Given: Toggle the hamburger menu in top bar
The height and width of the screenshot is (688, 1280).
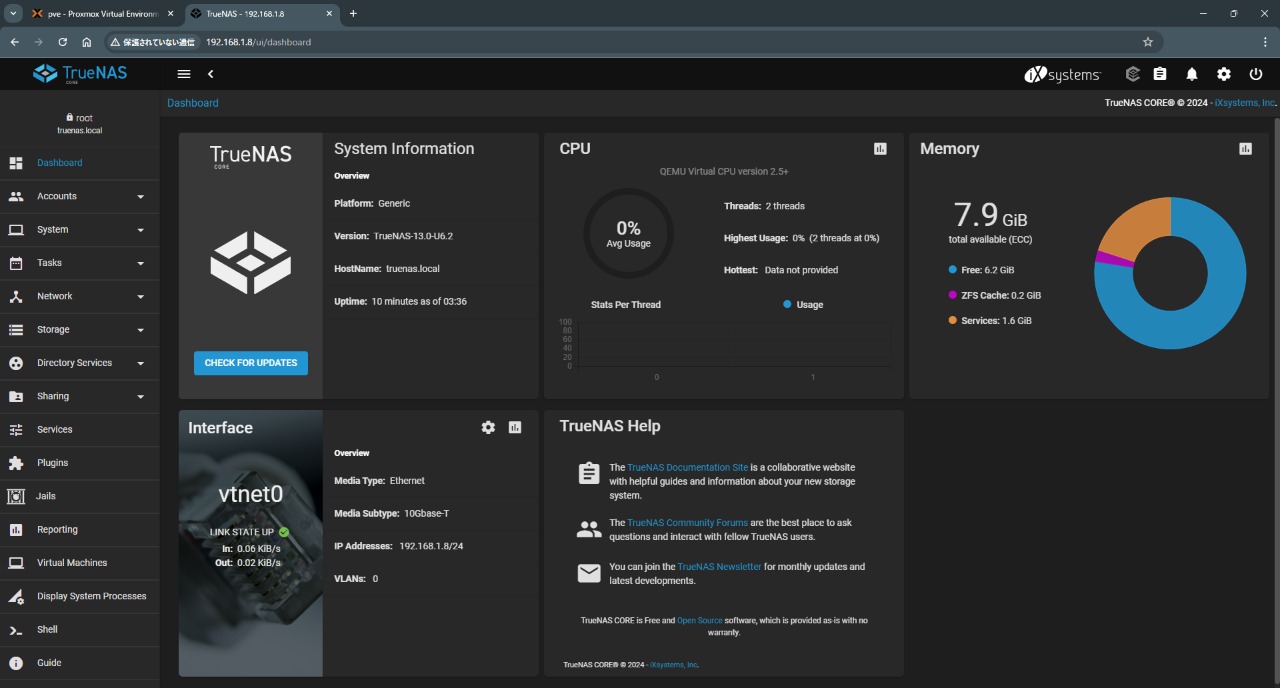Looking at the screenshot, I should (x=183, y=74).
